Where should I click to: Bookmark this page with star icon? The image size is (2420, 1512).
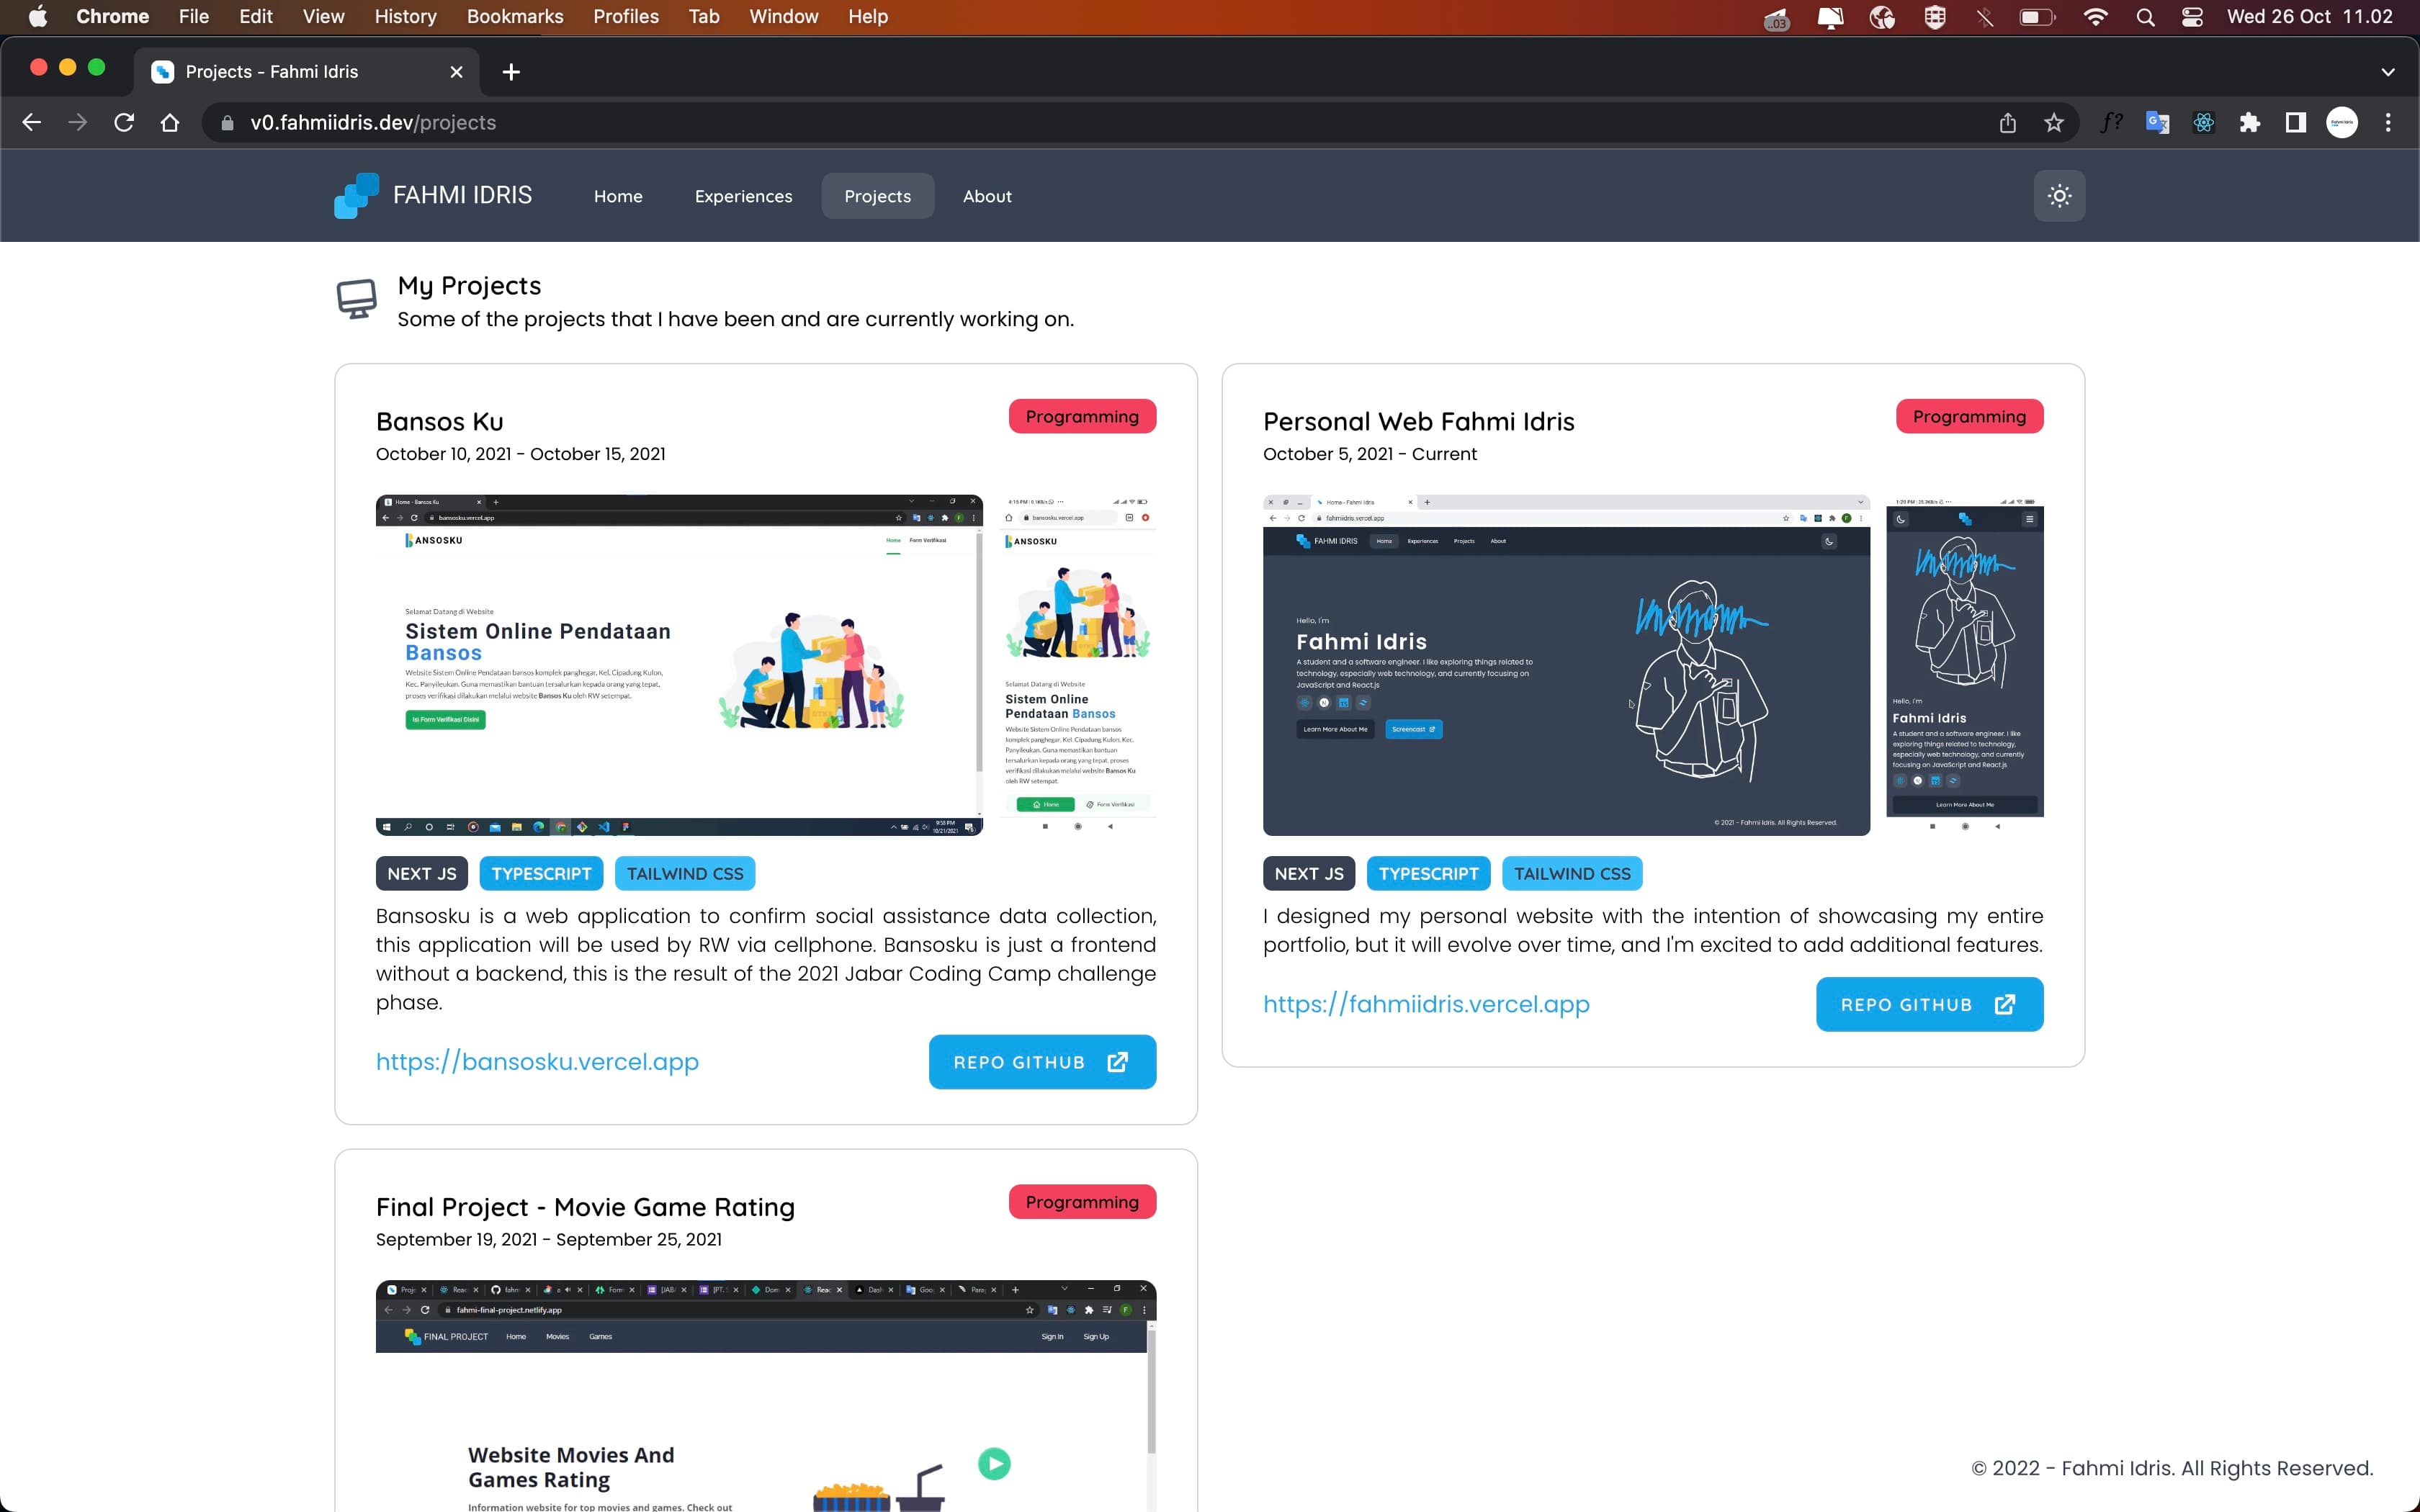2053,123
